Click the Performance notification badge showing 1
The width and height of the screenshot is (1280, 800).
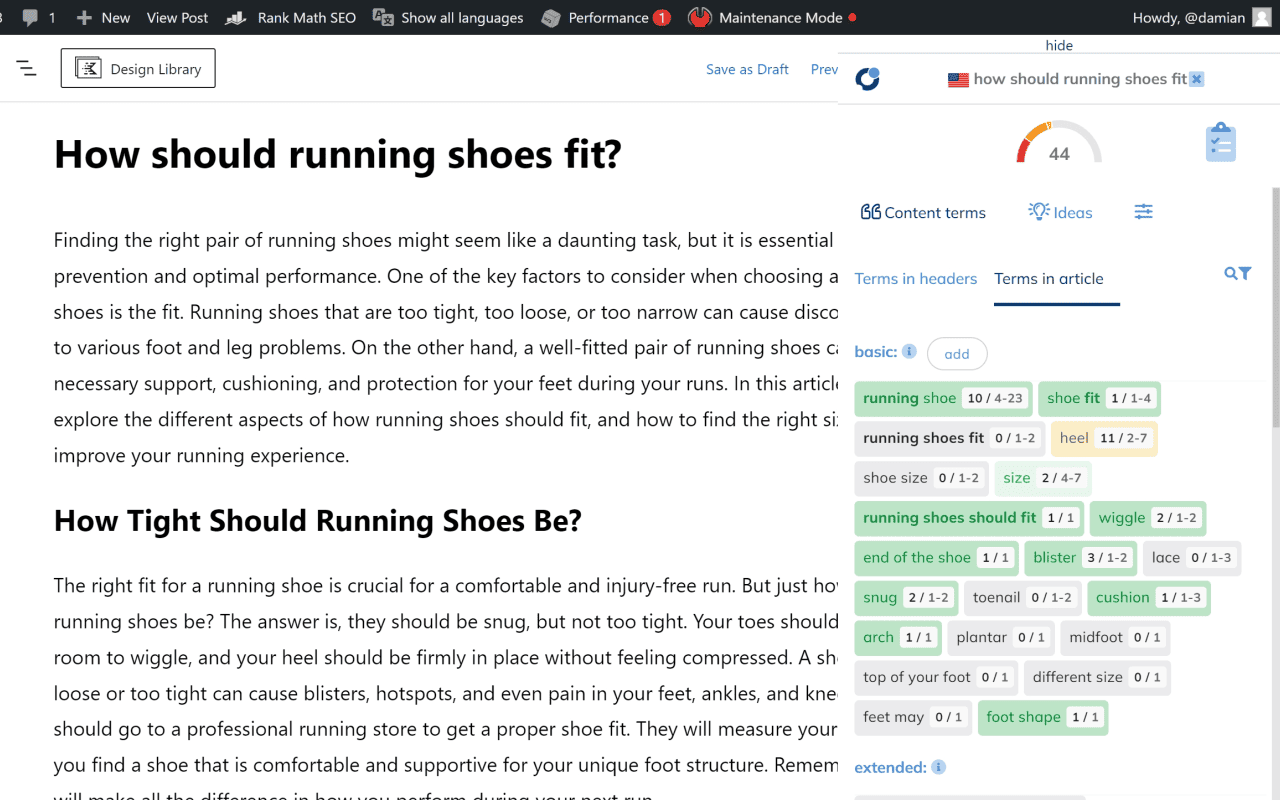pos(661,17)
